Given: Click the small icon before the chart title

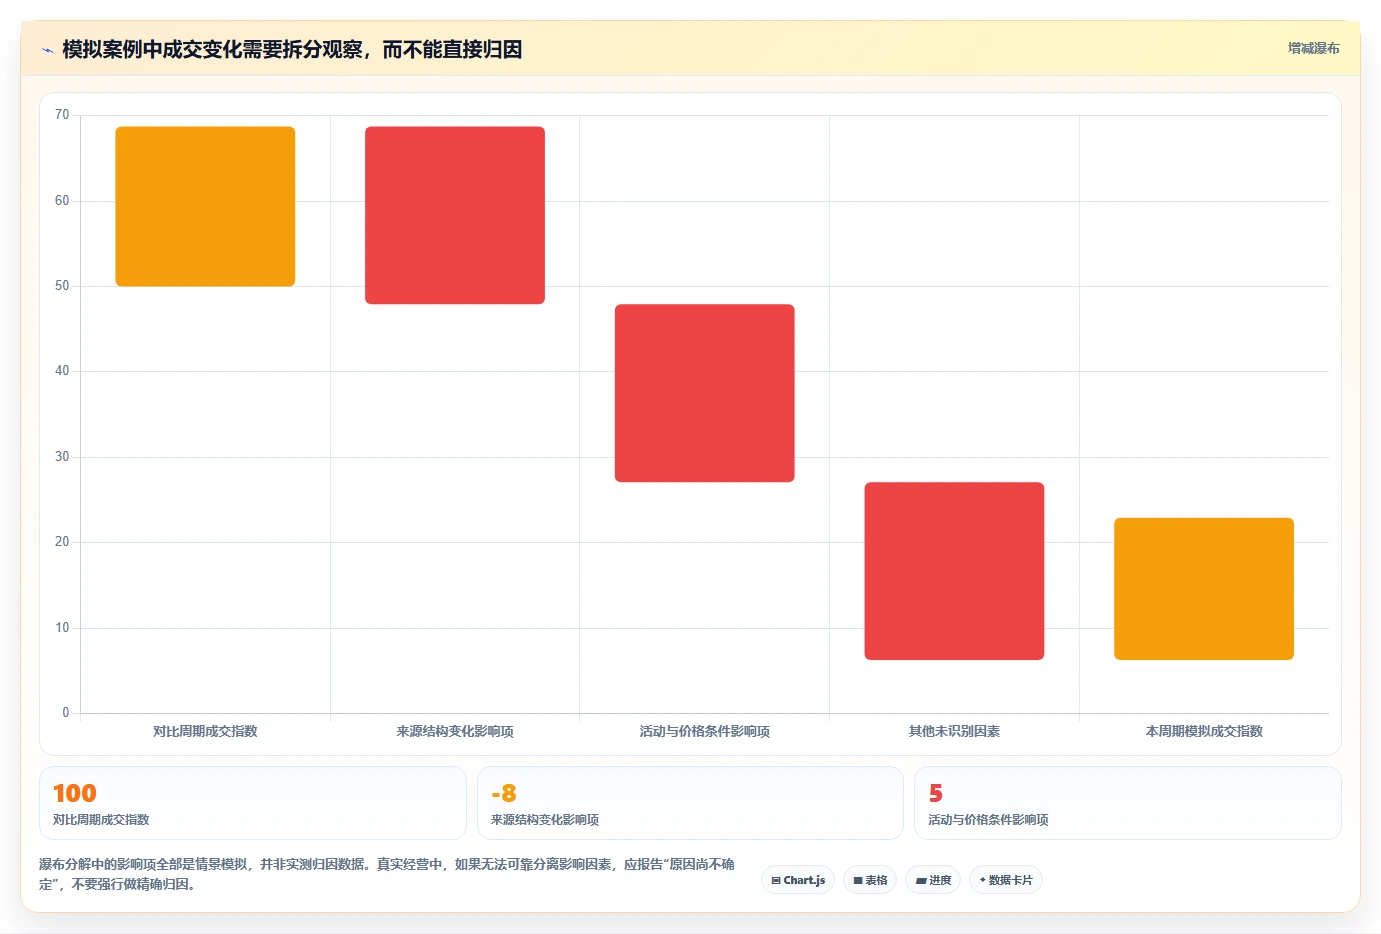Looking at the screenshot, I should point(47,50).
